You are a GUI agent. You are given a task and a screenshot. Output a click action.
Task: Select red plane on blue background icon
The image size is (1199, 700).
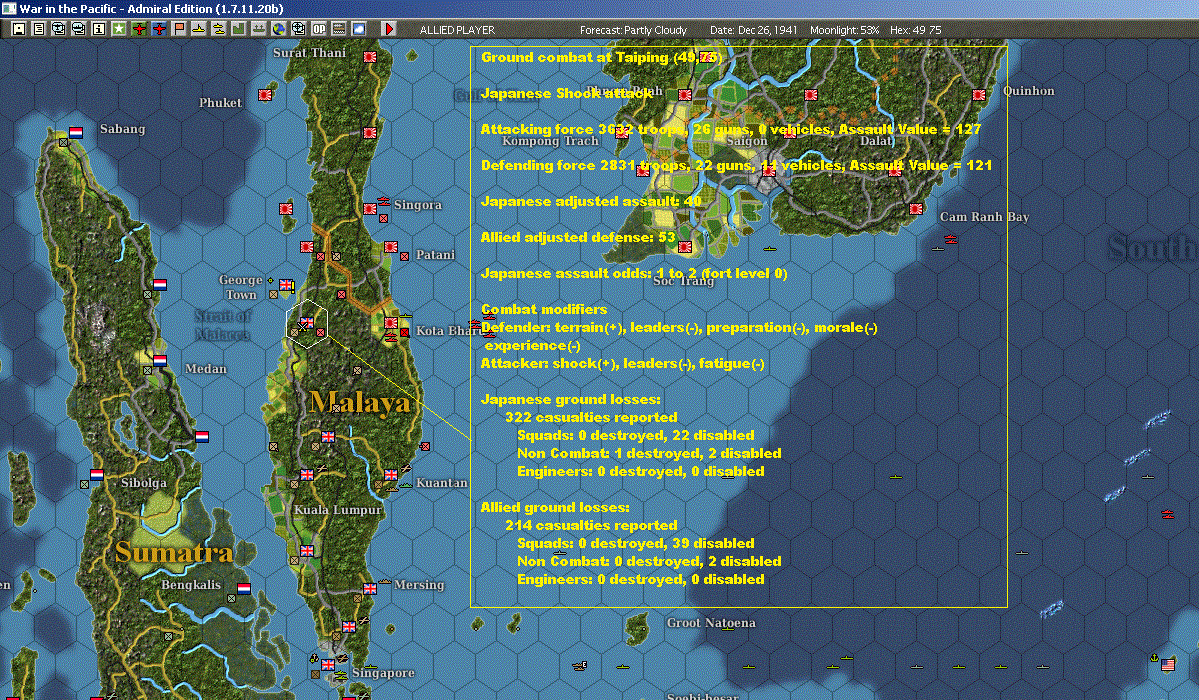pyautogui.click(x=159, y=29)
